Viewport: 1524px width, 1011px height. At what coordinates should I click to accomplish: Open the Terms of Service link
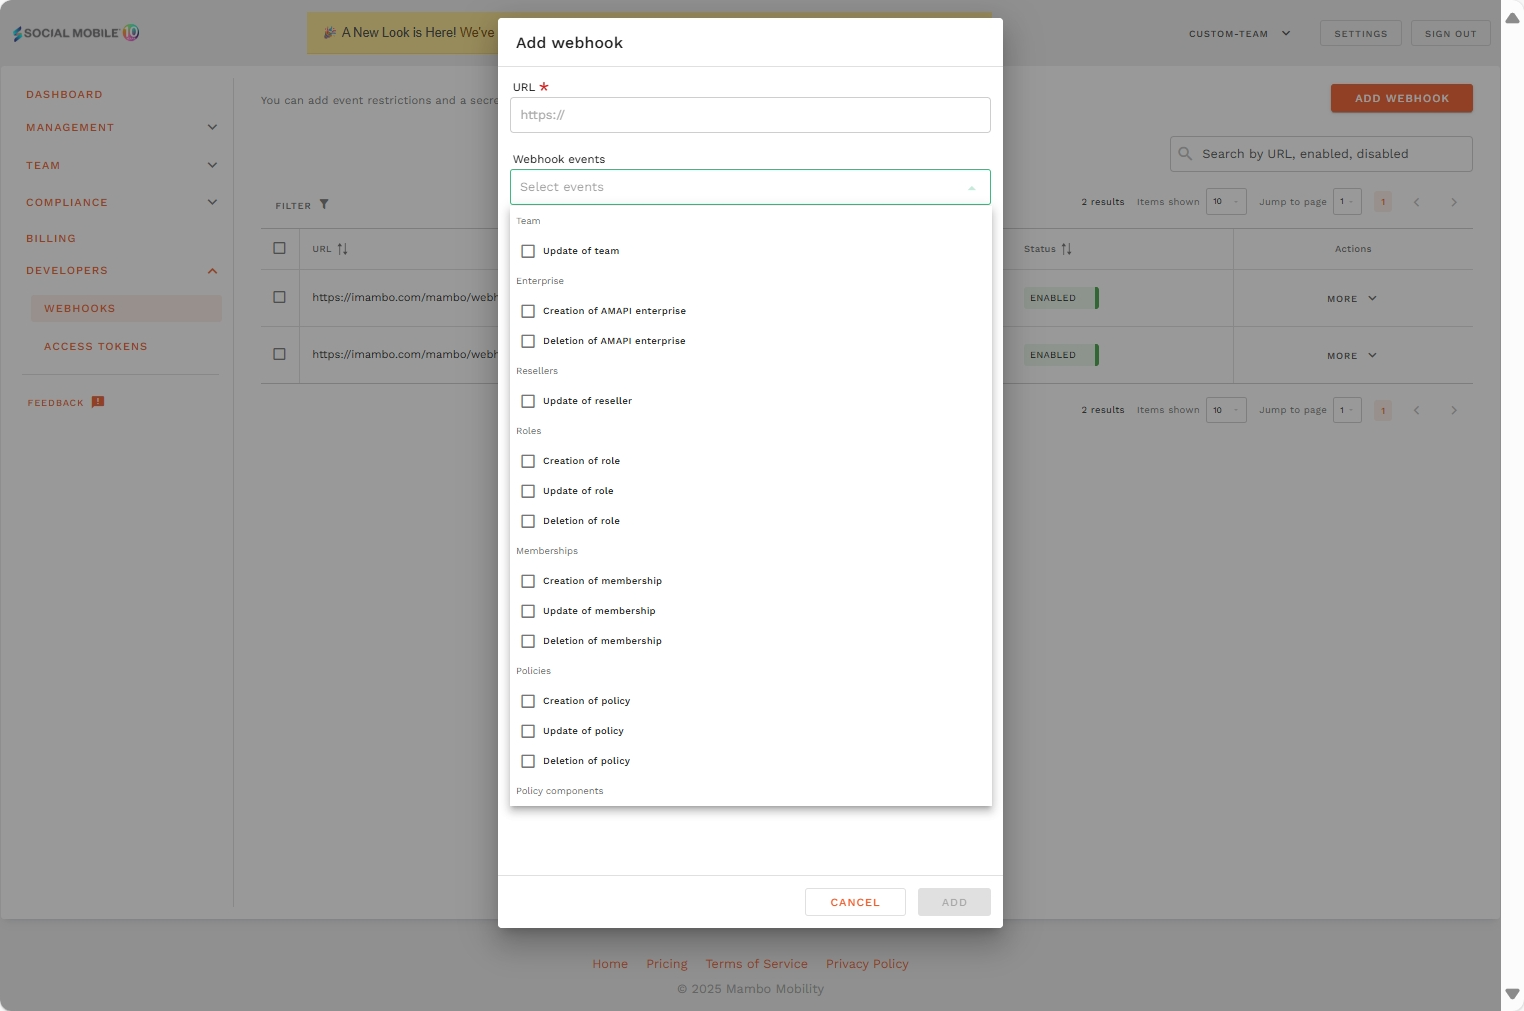tap(756, 963)
